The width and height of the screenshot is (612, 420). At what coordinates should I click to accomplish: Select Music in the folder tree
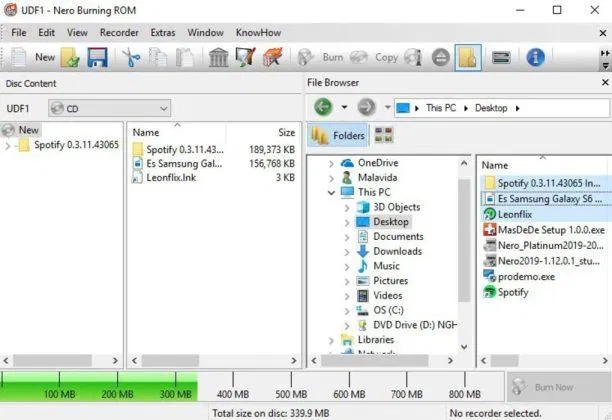pyautogui.click(x=386, y=266)
